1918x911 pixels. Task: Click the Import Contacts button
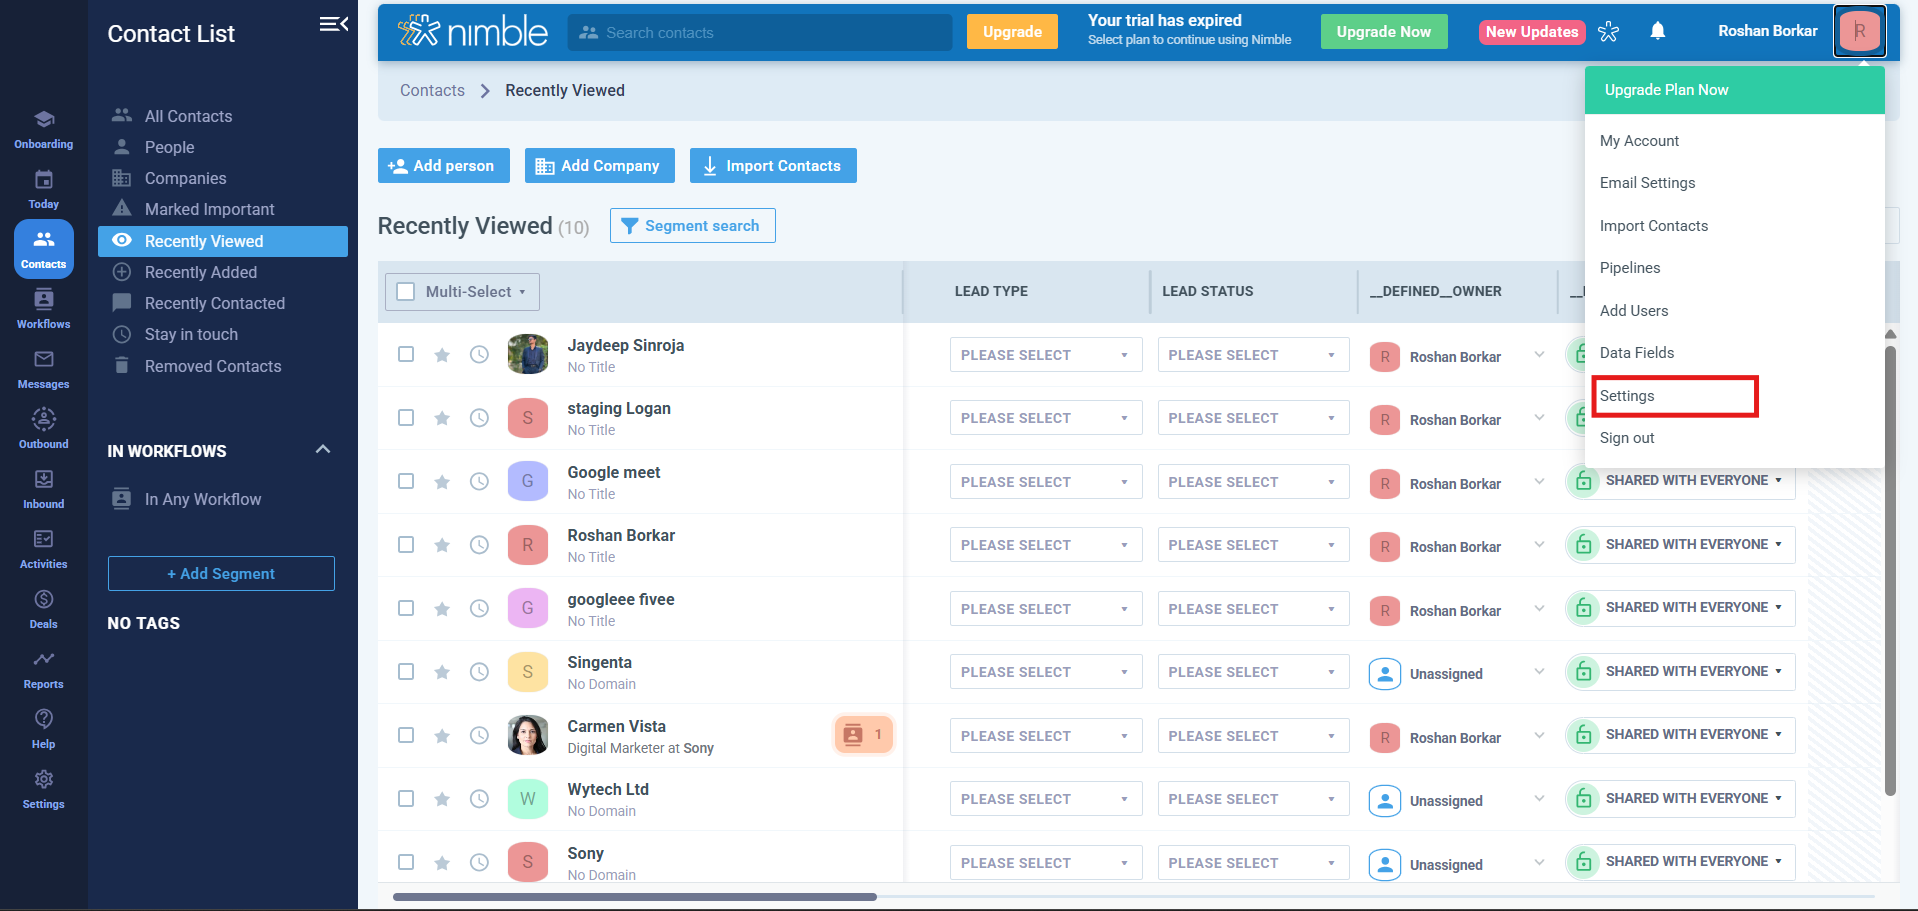tap(773, 166)
